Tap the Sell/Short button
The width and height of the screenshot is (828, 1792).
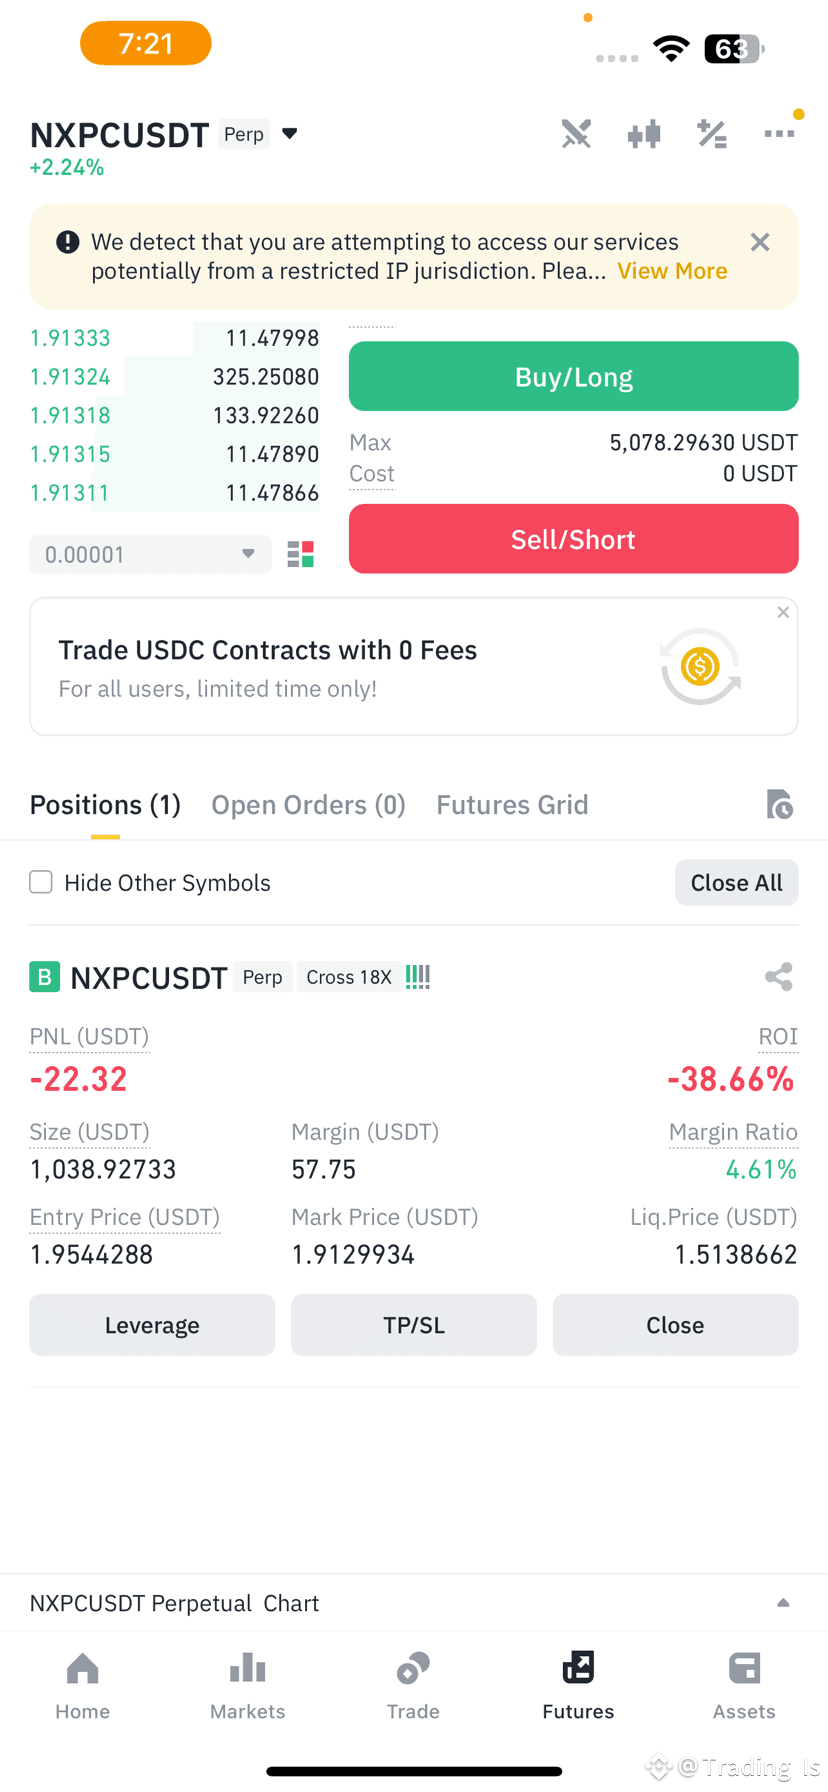(x=574, y=539)
